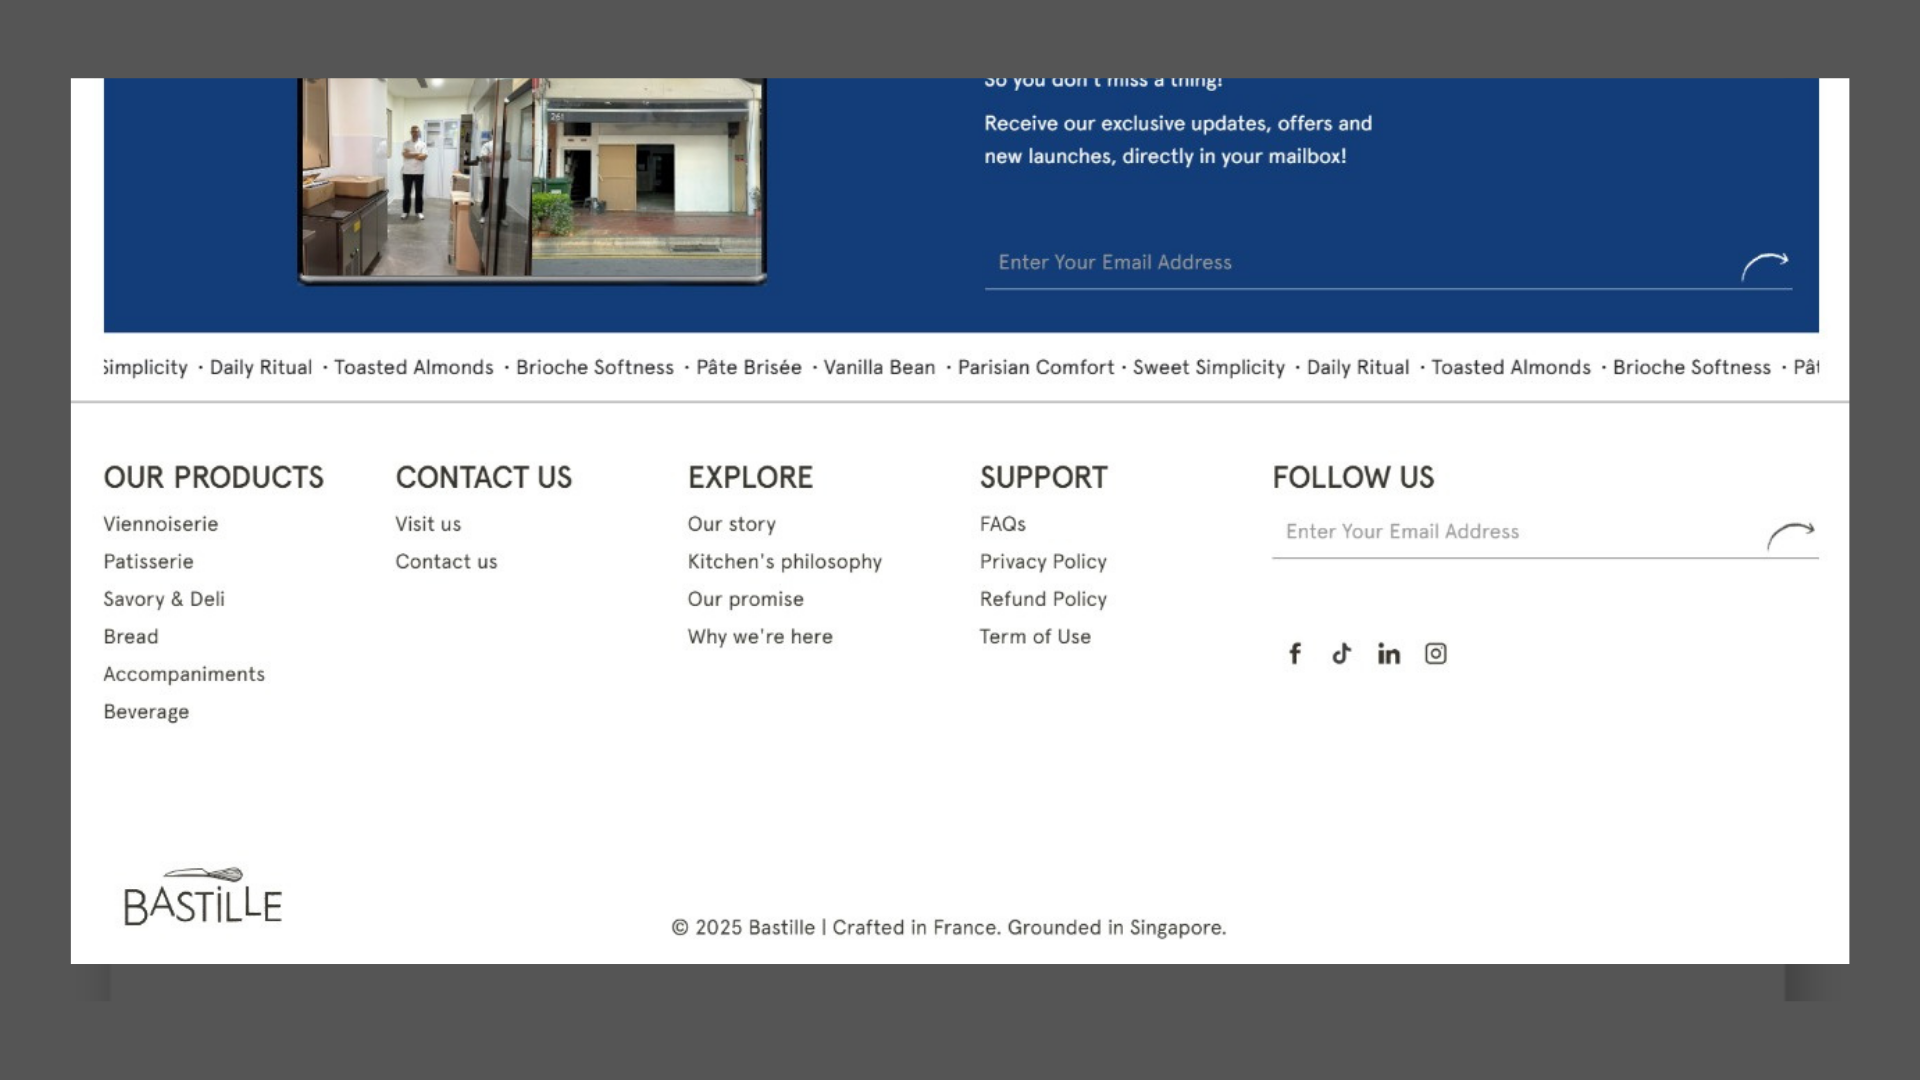Open the Beverage category
Screen dimensions: 1920x1080
point(146,712)
